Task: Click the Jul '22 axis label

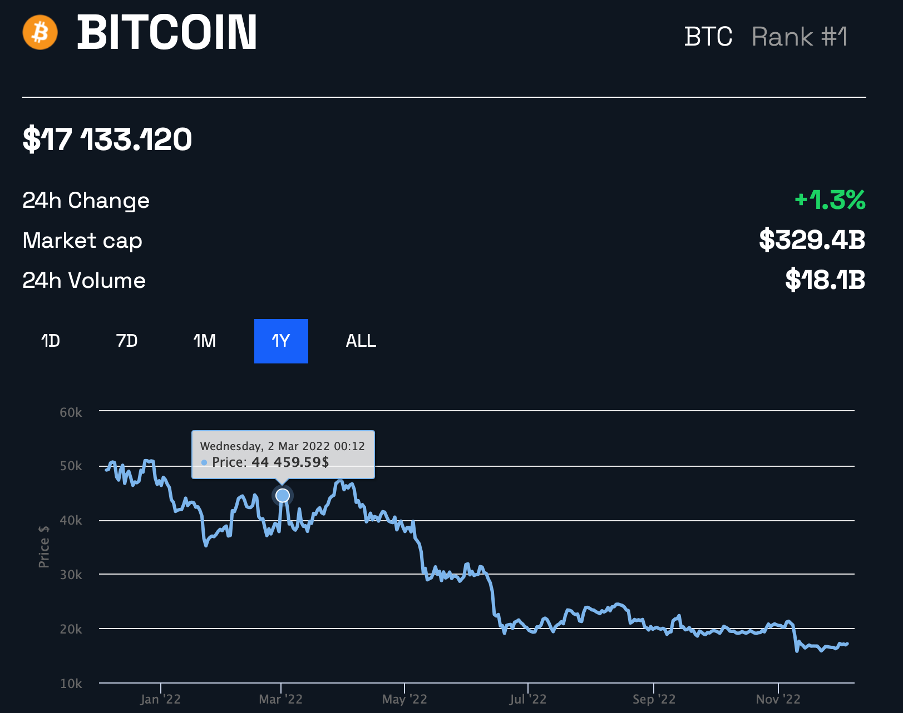Action: 528,699
